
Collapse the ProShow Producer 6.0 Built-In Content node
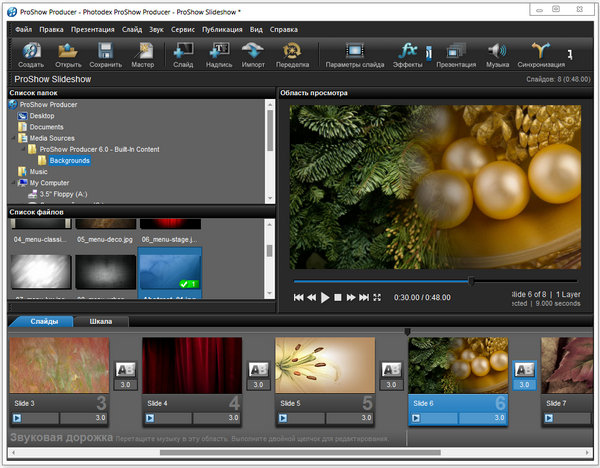pos(23,149)
